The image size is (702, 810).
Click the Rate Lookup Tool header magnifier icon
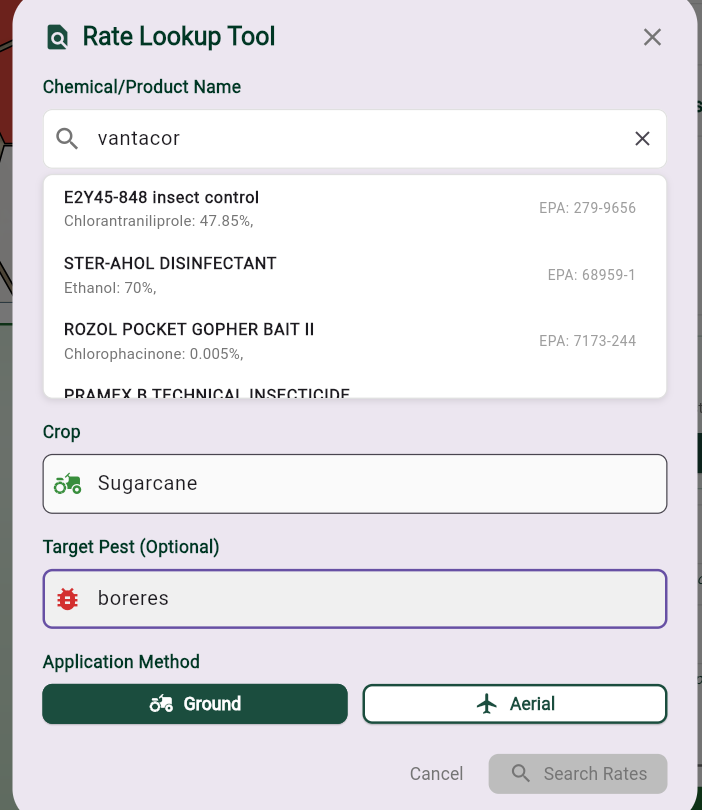[58, 37]
